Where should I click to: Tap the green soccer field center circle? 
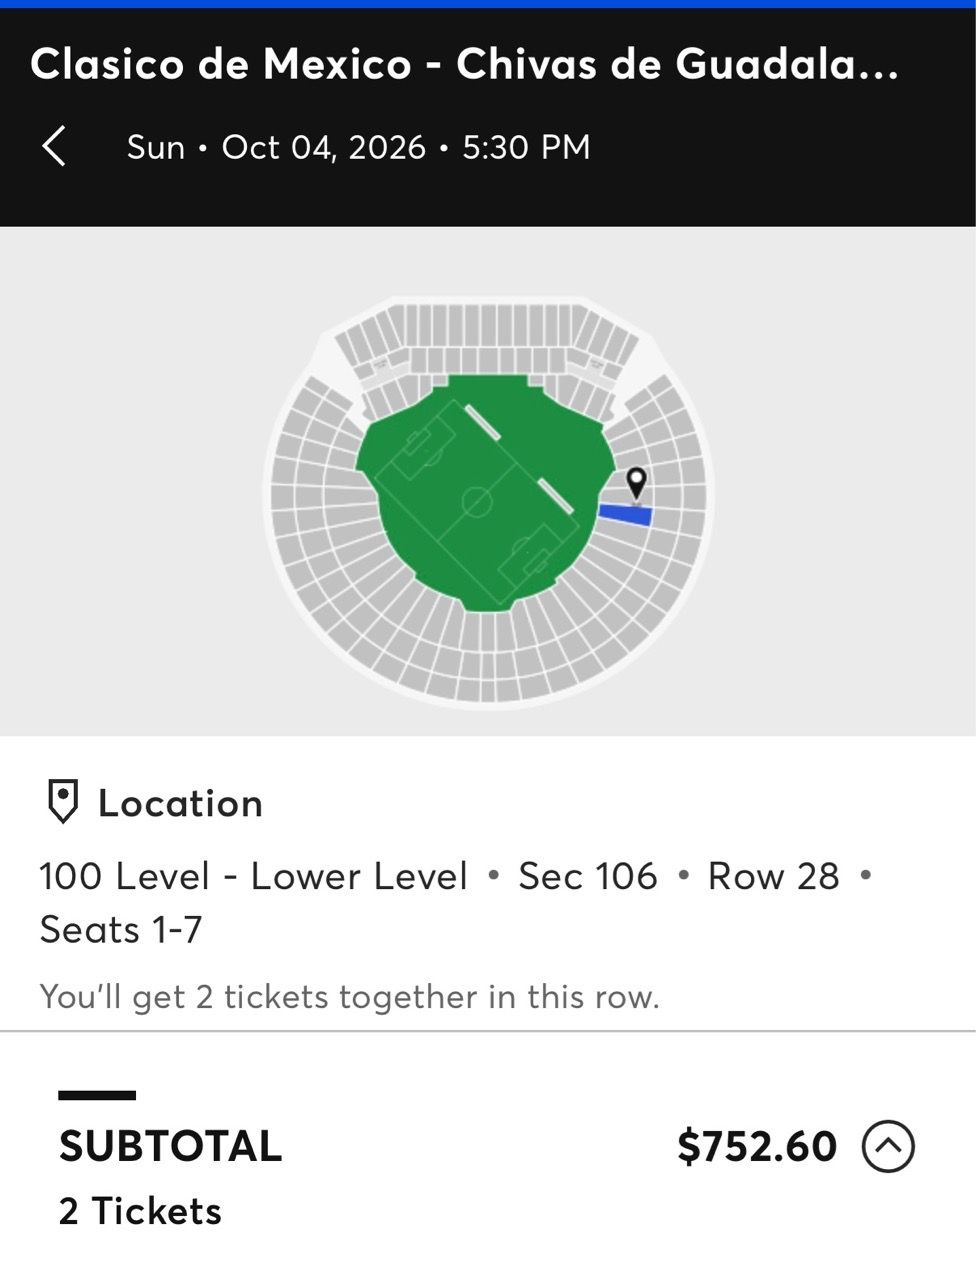[478, 501]
